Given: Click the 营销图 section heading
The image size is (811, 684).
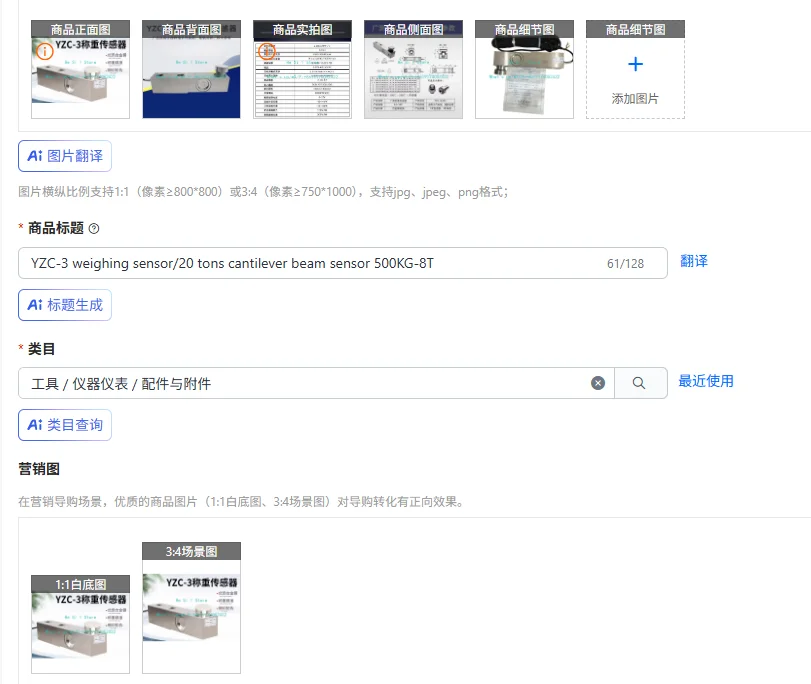Looking at the screenshot, I should (39, 469).
